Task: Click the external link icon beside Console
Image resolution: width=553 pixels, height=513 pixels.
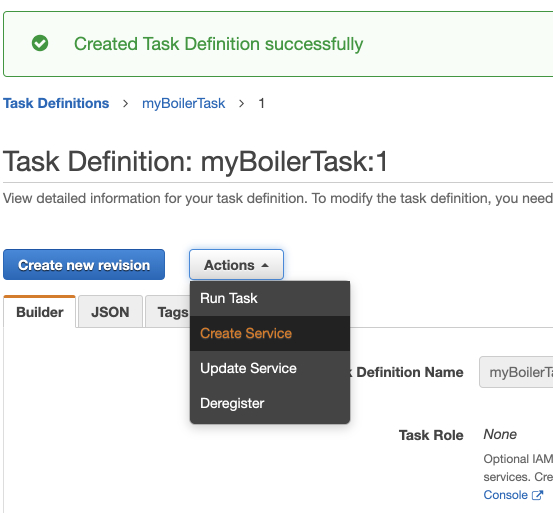Action: point(537,495)
